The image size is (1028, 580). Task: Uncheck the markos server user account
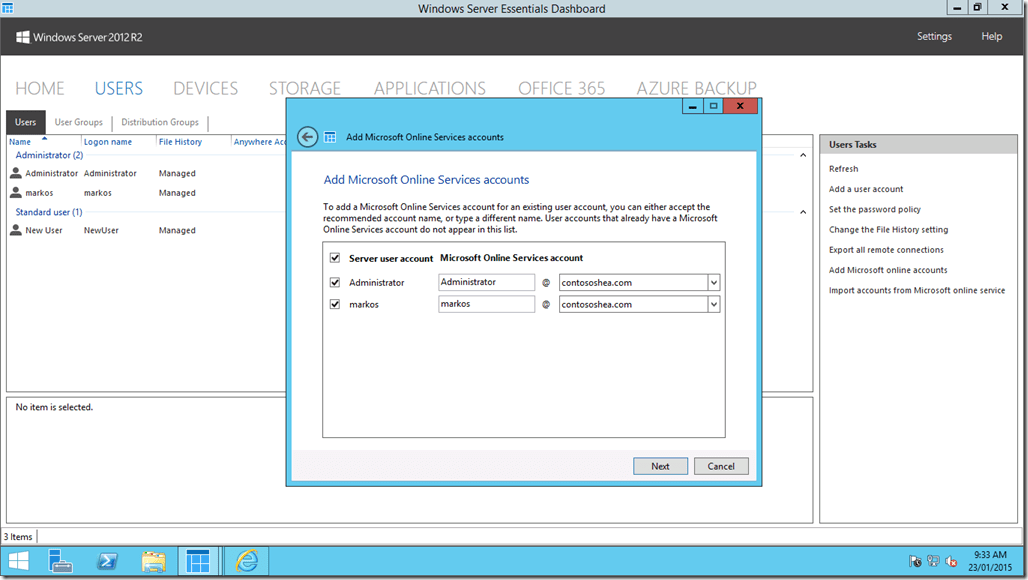(336, 304)
